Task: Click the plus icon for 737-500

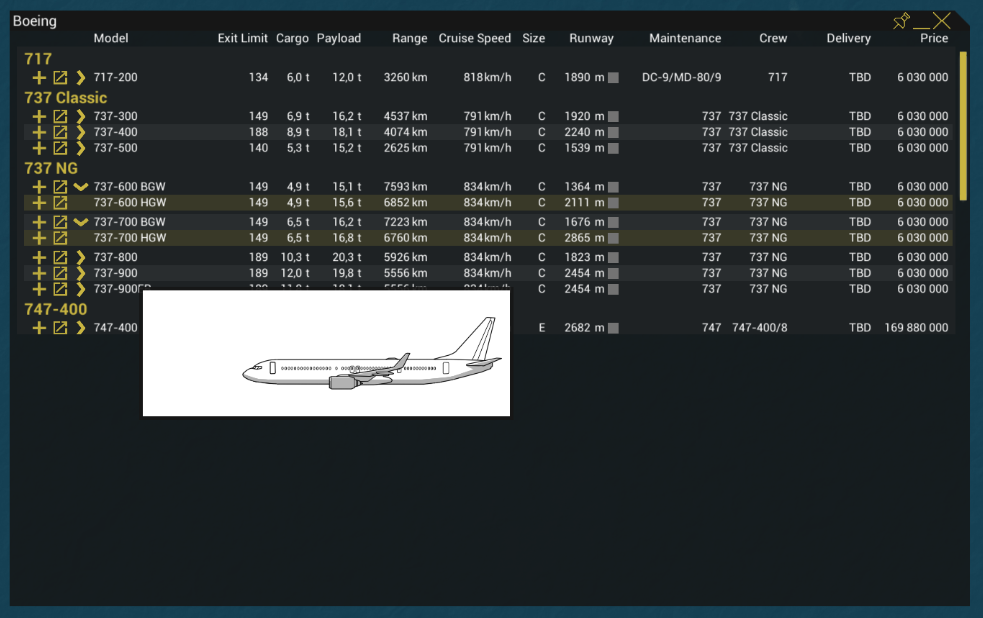Action: point(39,149)
